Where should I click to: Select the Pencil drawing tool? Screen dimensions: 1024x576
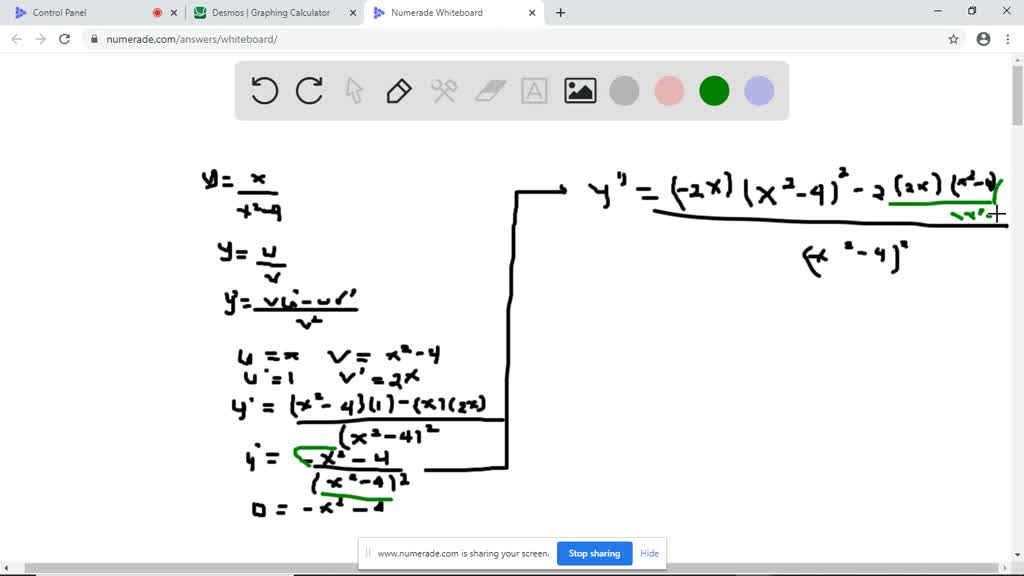pos(398,91)
